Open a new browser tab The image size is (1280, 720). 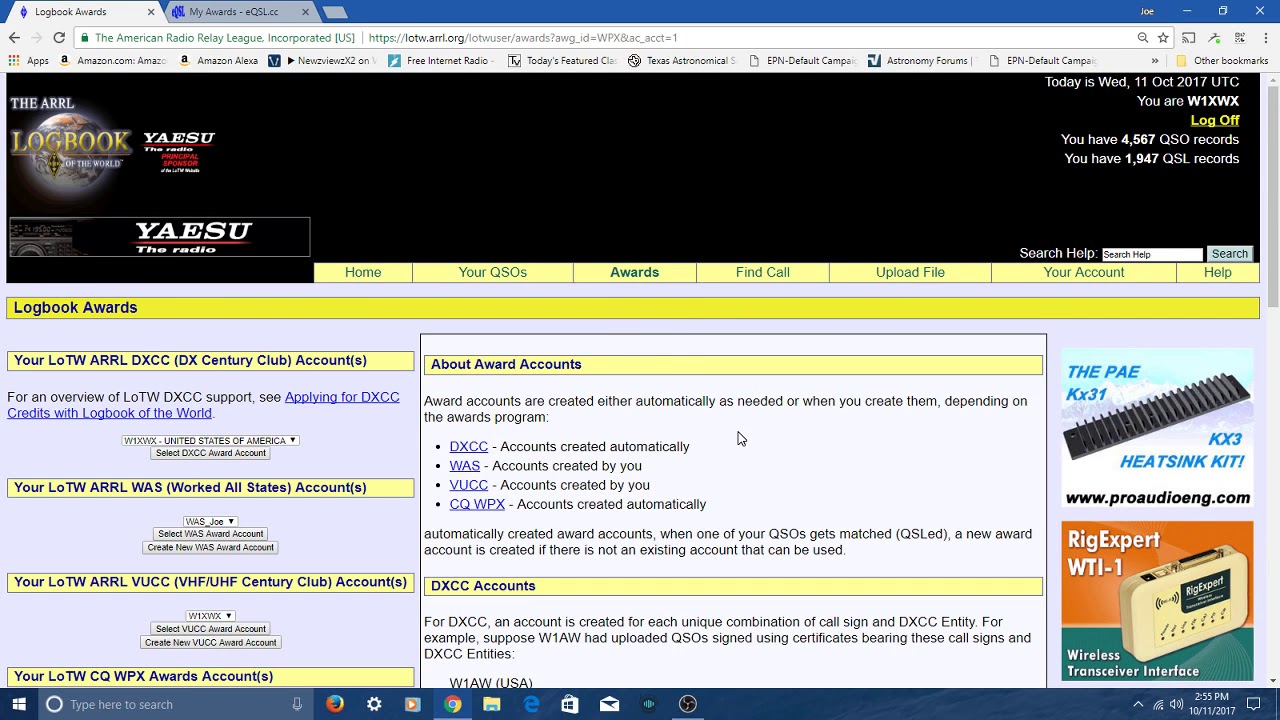point(335,12)
